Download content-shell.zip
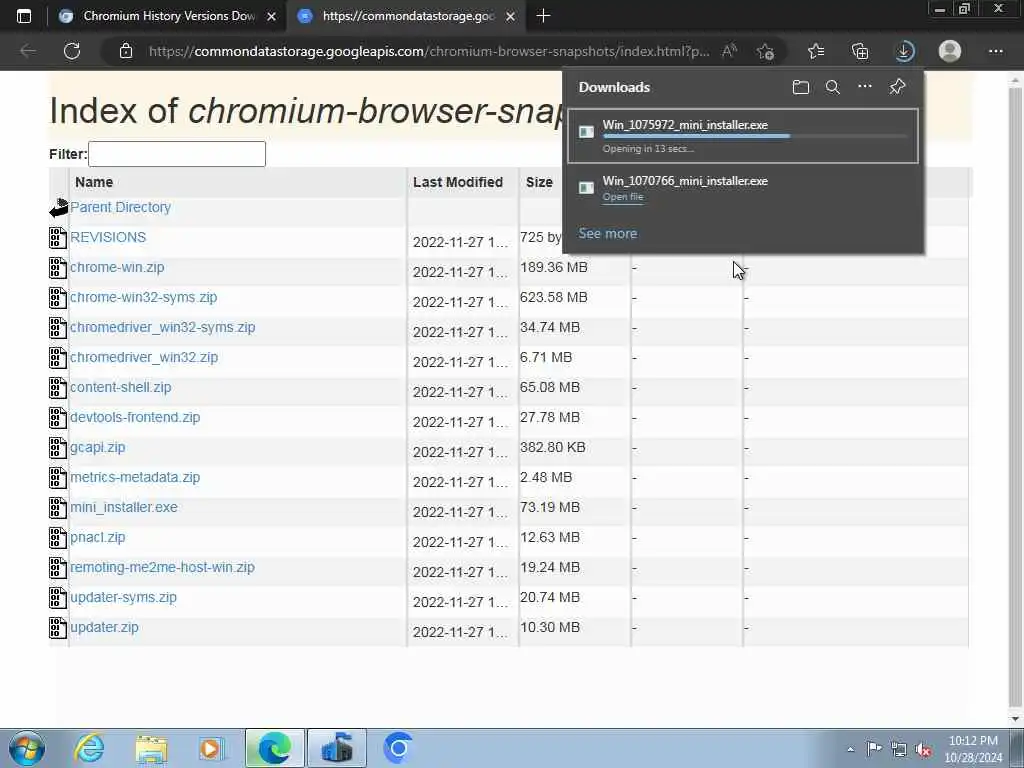 pyautogui.click(x=121, y=387)
